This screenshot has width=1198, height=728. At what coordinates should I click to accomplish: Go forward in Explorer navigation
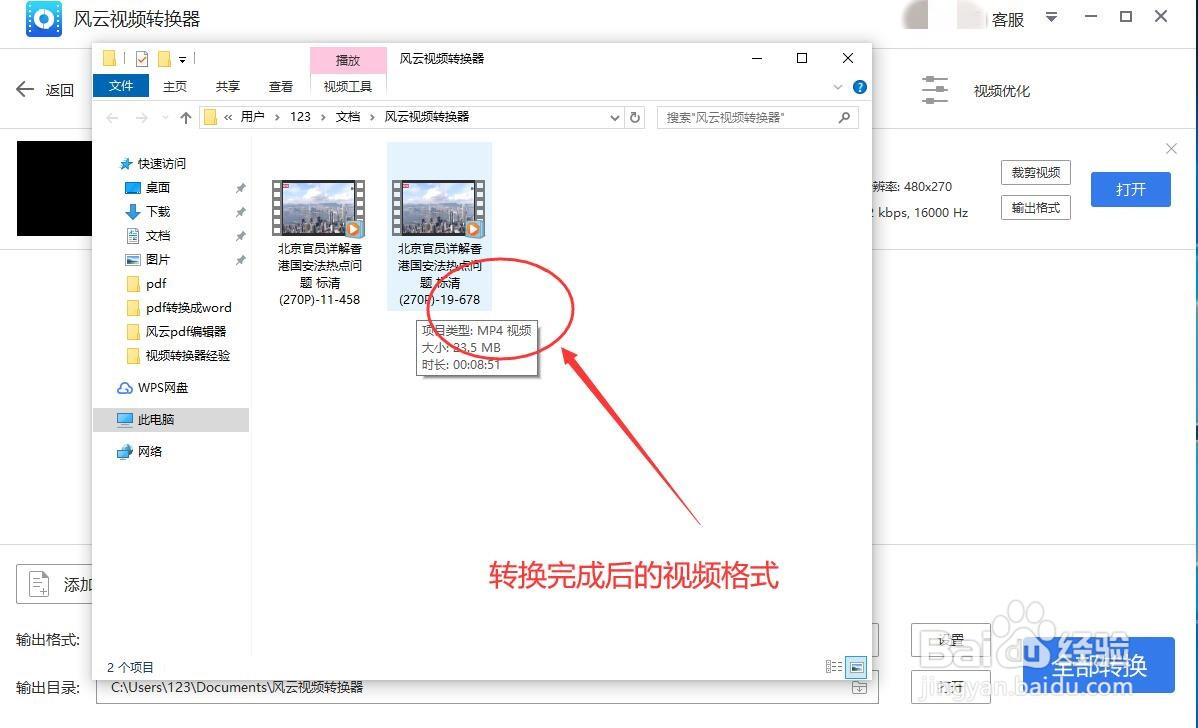(141, 118)
